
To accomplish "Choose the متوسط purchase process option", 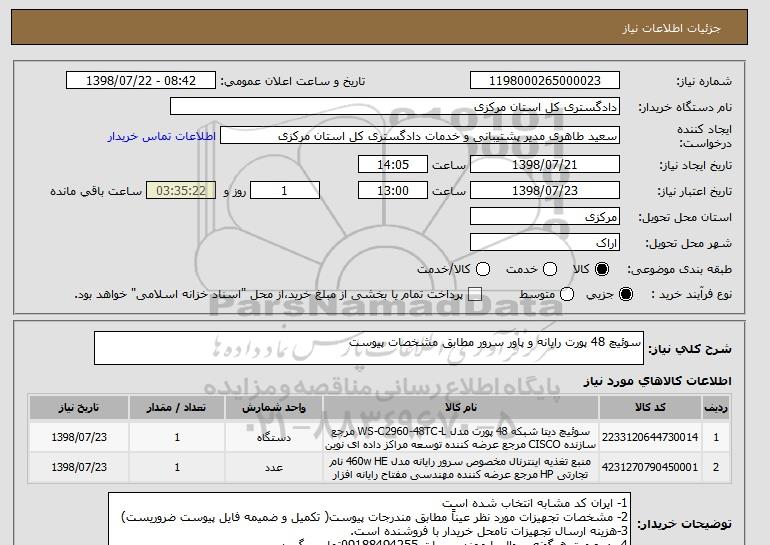I will coord(567,294).
